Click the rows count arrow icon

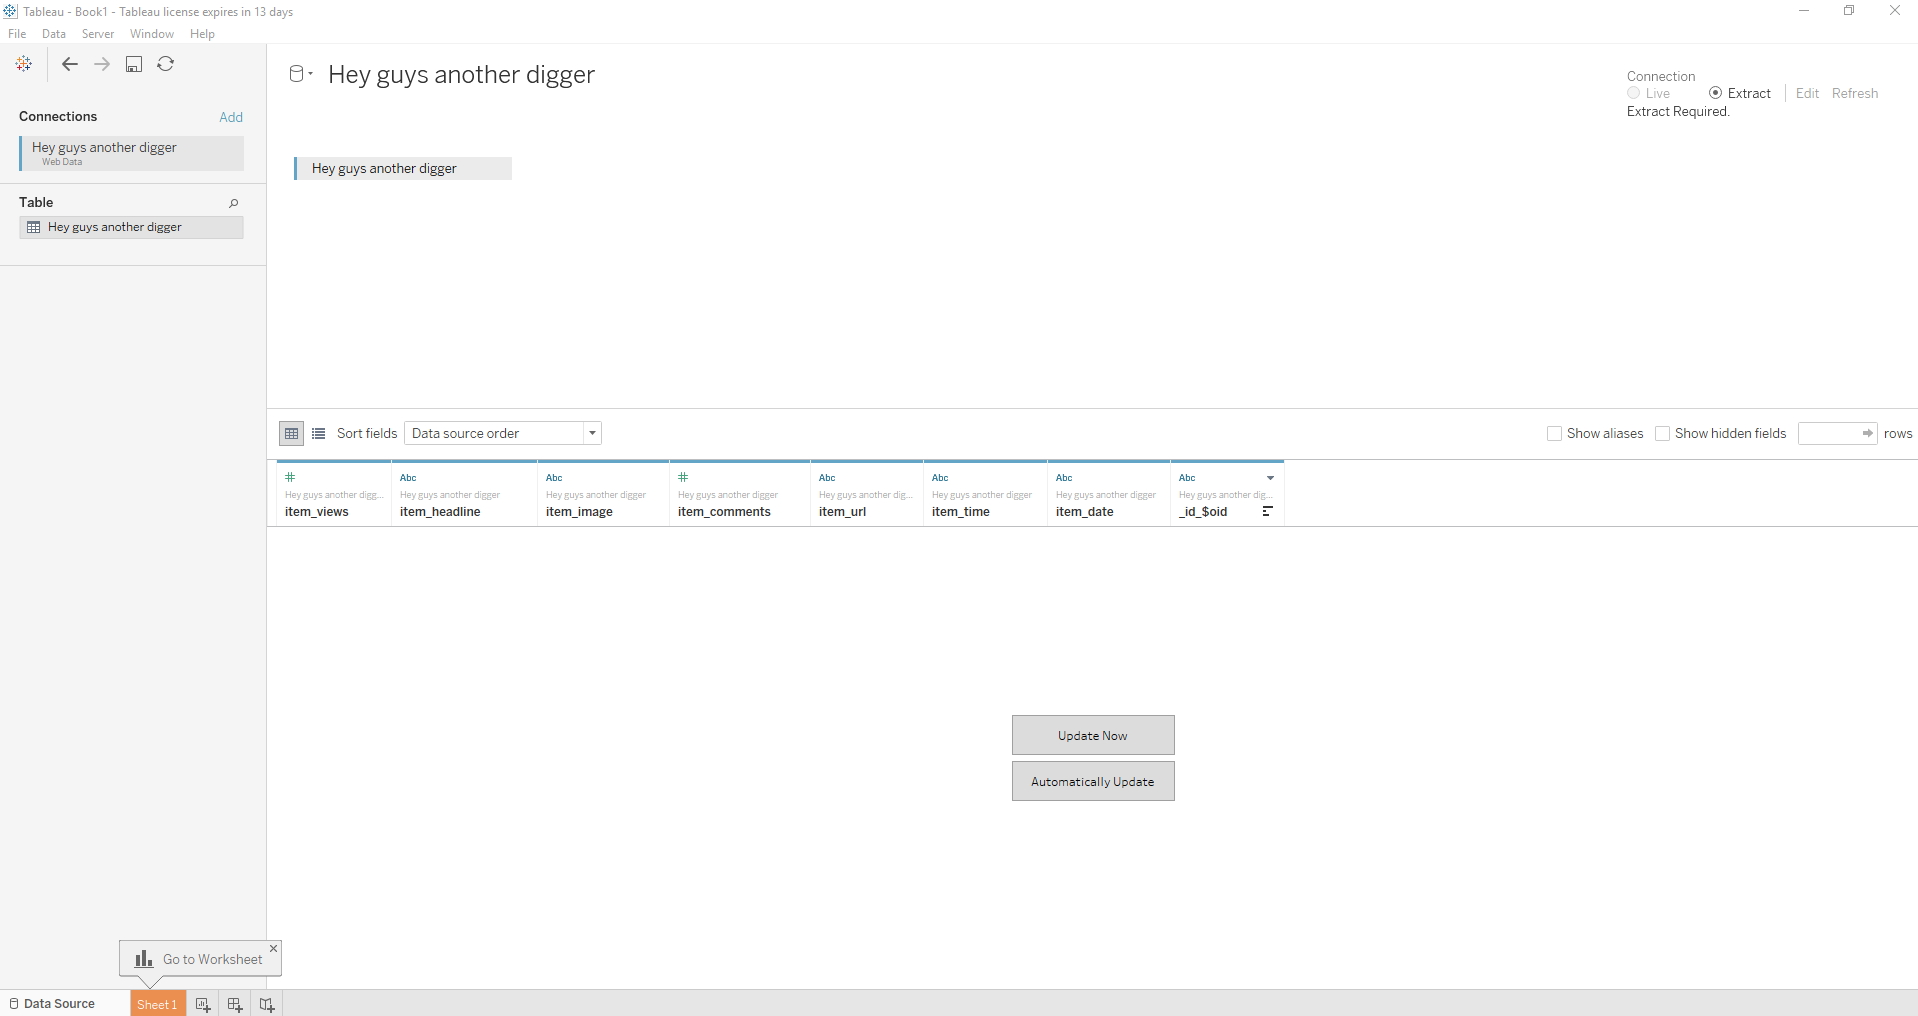point(1867,433)
